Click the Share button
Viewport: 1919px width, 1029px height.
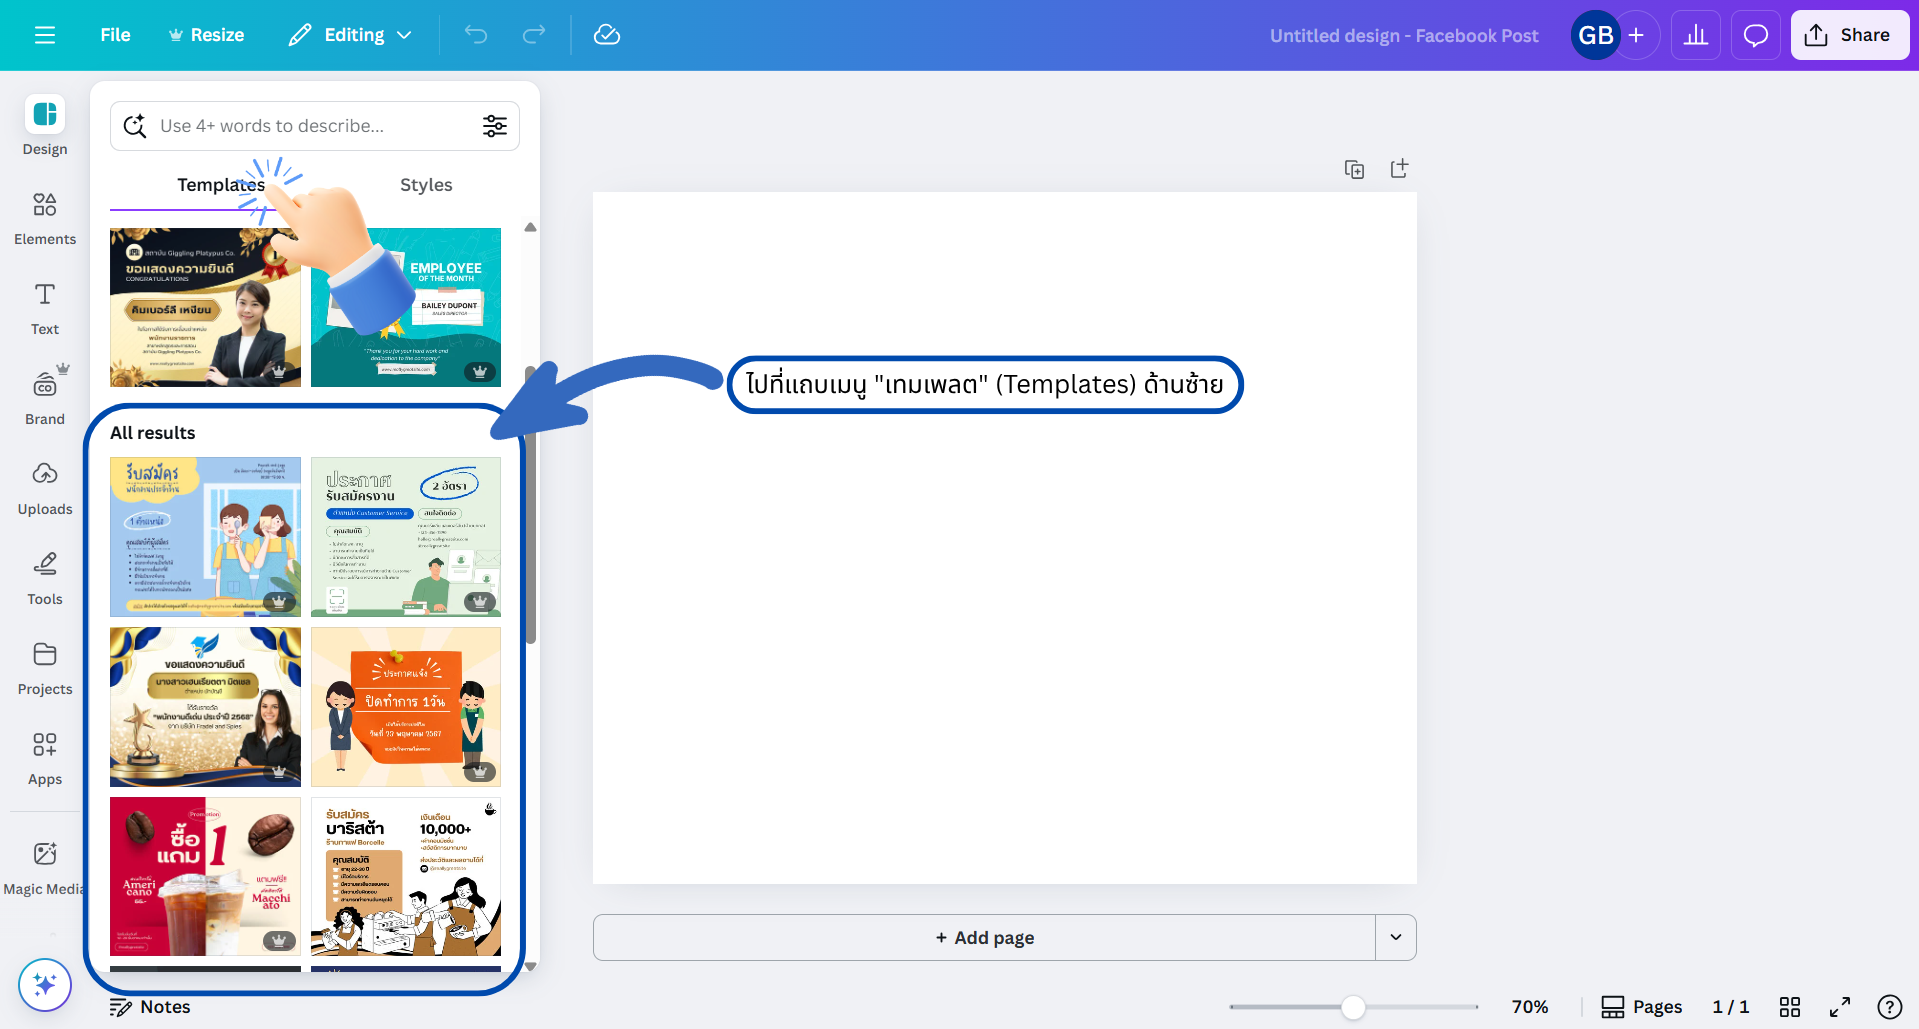(1849, 35)
